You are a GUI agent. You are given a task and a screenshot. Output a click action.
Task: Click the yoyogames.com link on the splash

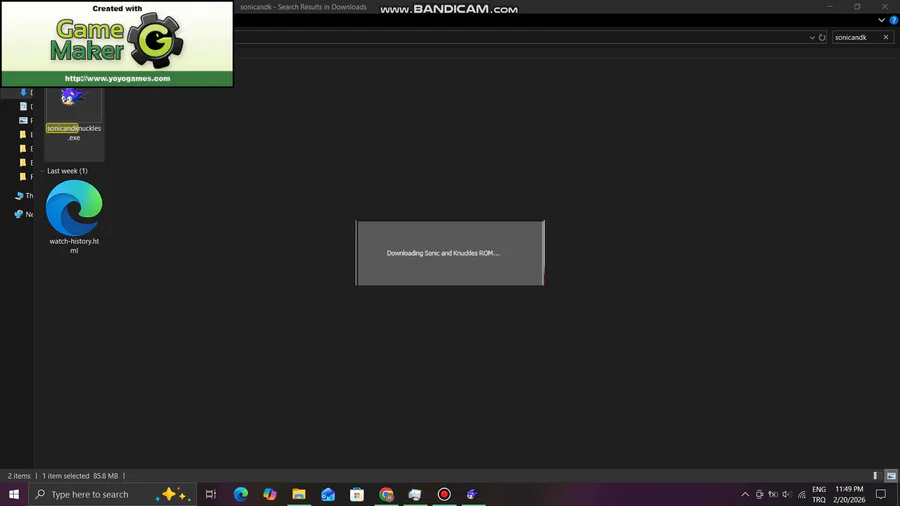pyautogui.click(x=117, y=79)
